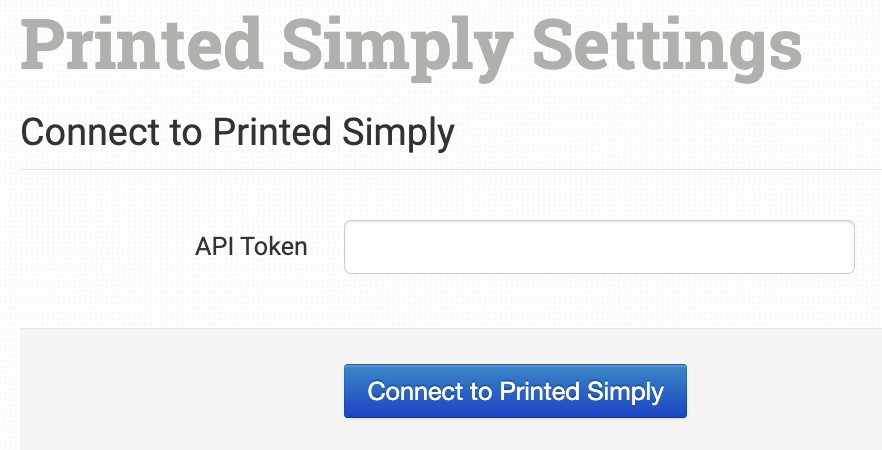Click the "API" text left of the input

[214, 246]
